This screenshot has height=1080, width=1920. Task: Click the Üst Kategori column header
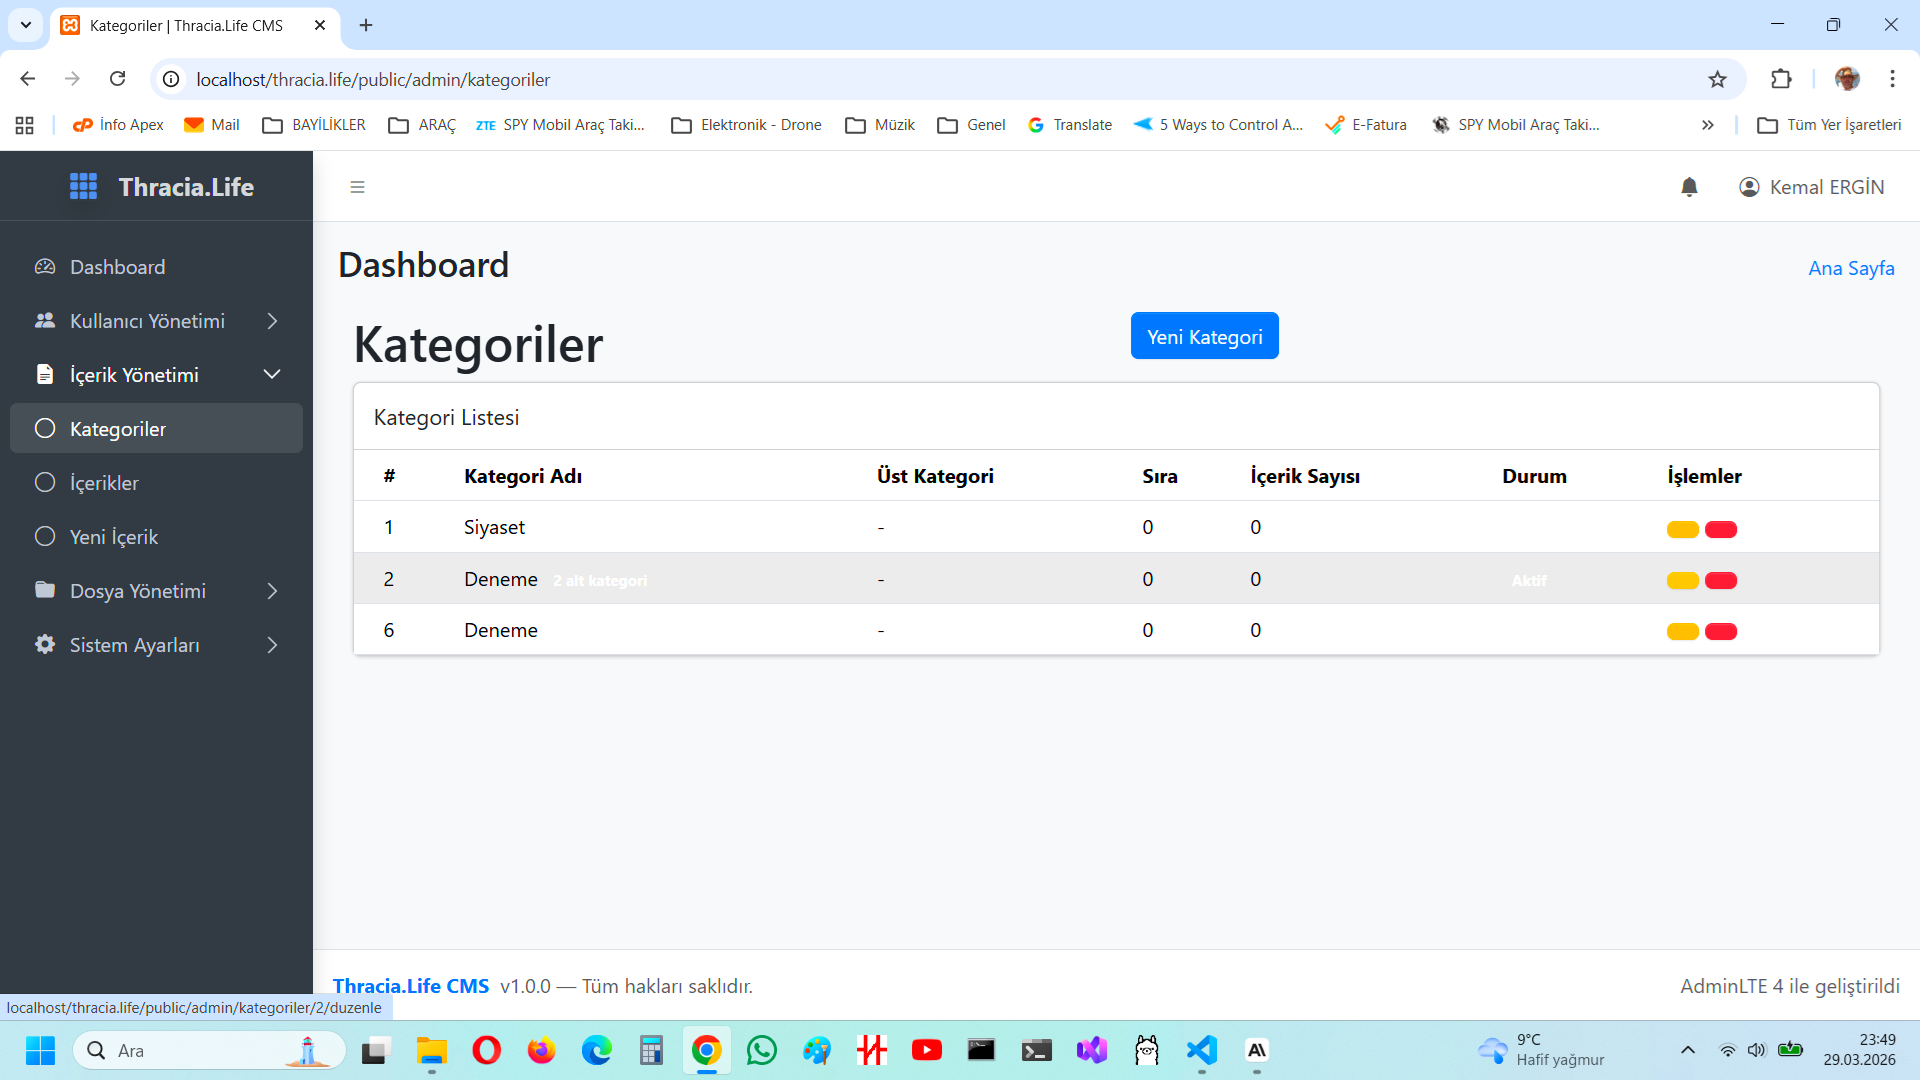[x=935, y=476]
